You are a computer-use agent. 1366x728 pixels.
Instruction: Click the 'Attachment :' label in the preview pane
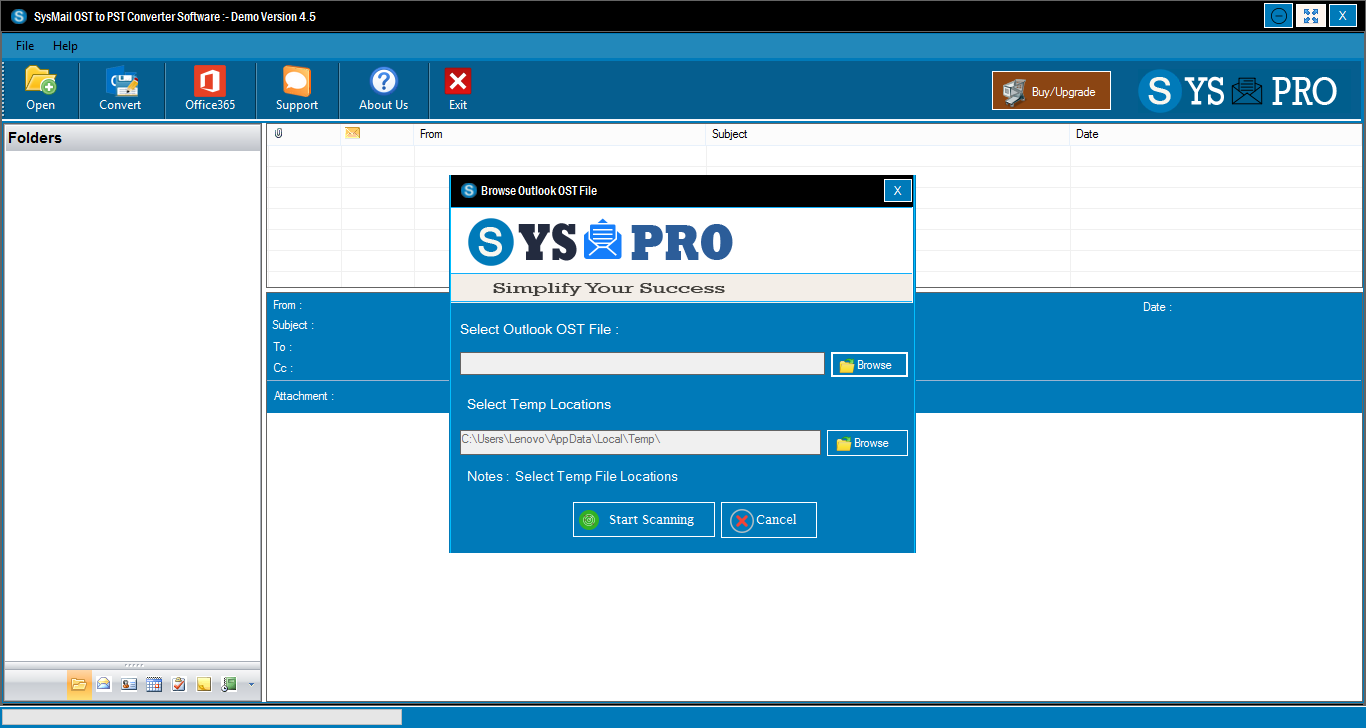[x=304, y=396]
